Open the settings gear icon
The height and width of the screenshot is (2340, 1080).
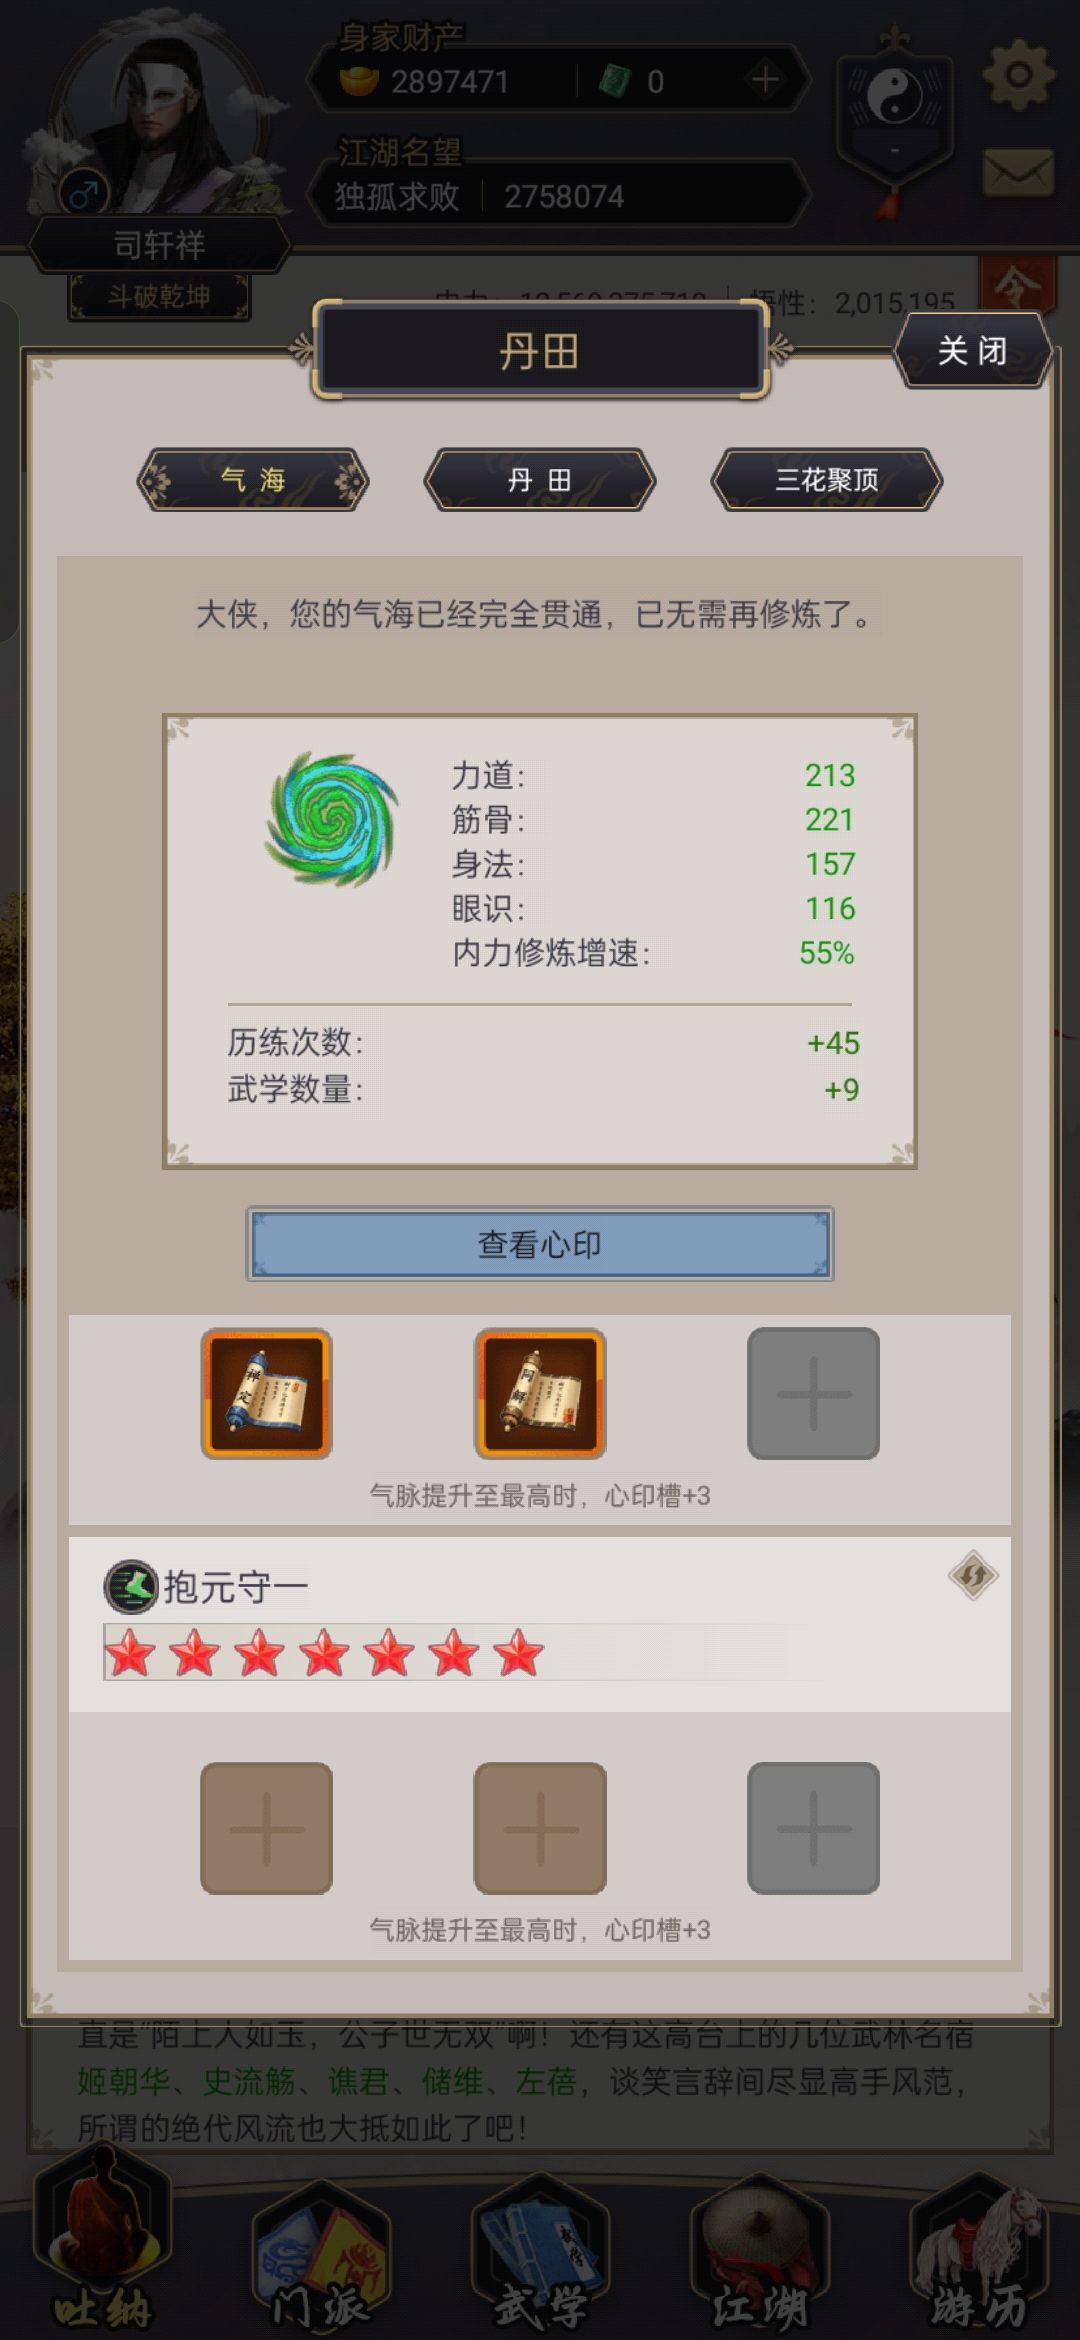(1018, 75)
